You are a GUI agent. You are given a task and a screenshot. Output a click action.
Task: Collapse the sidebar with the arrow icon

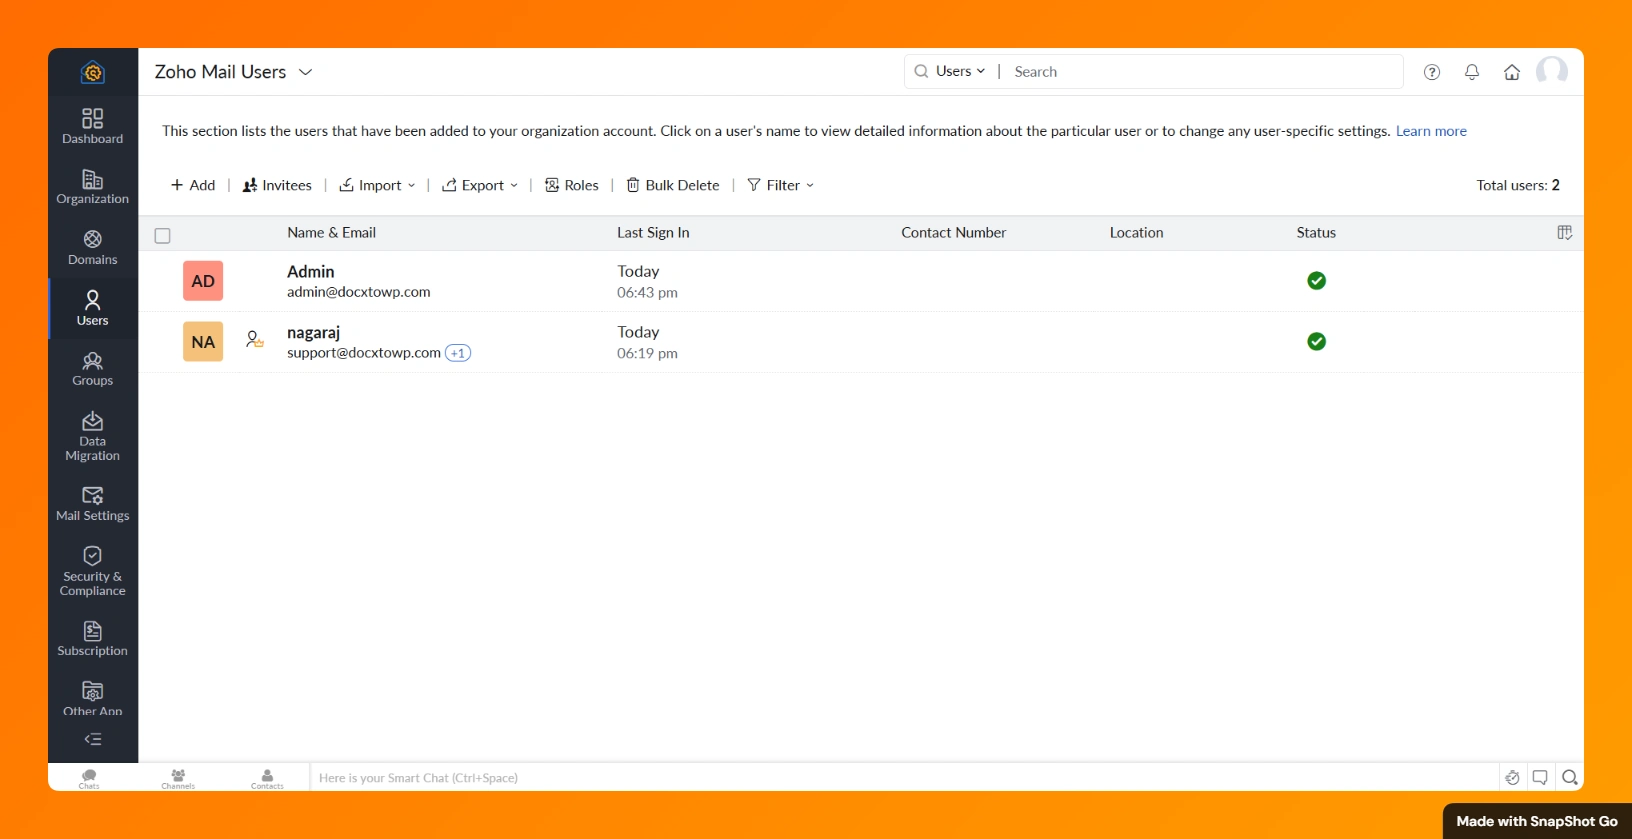[93, 740]
